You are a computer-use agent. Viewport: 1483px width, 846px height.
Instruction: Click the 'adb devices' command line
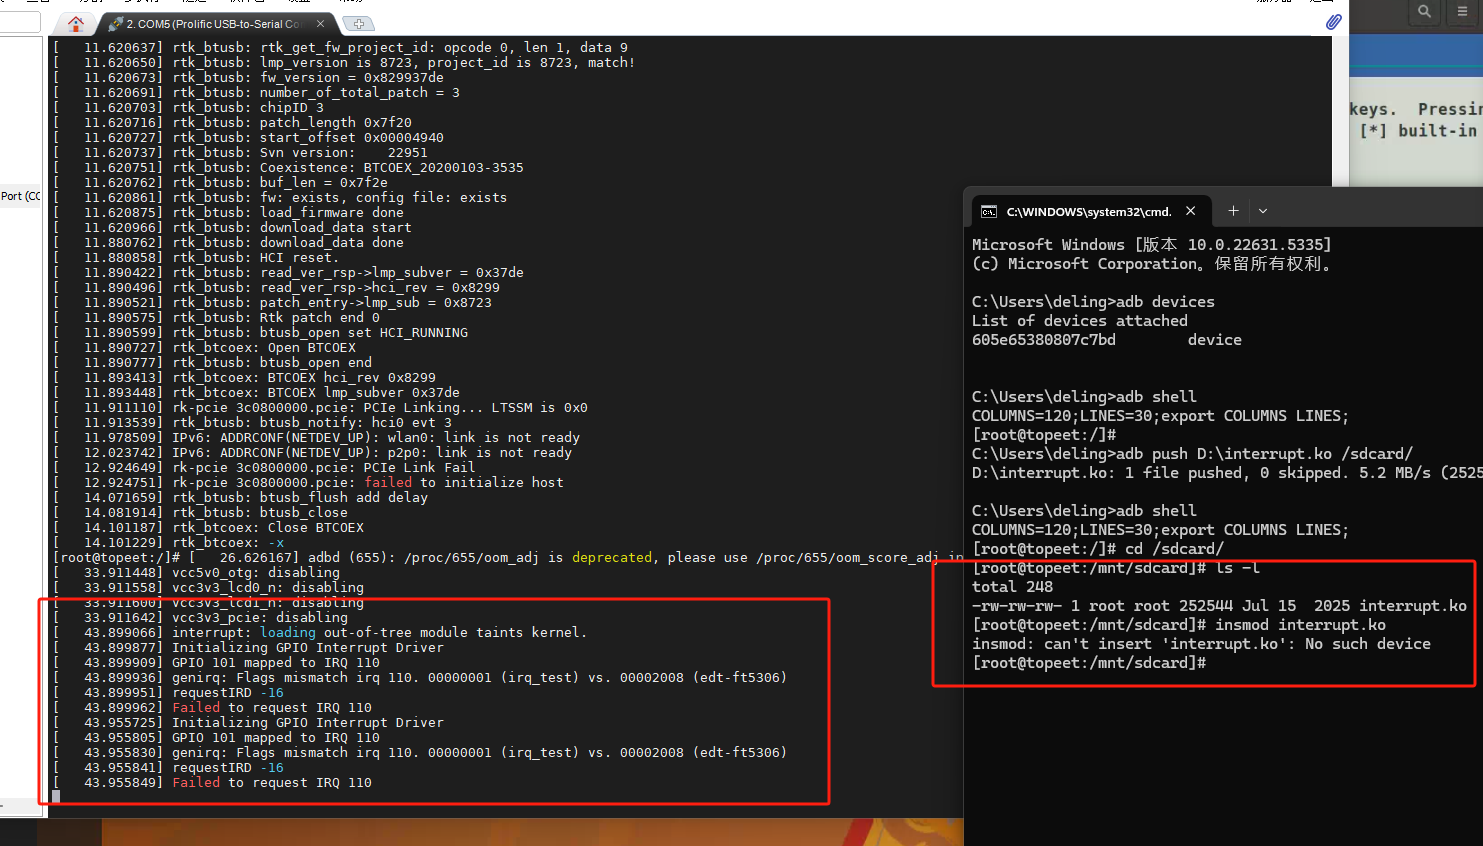point(1093,302)
